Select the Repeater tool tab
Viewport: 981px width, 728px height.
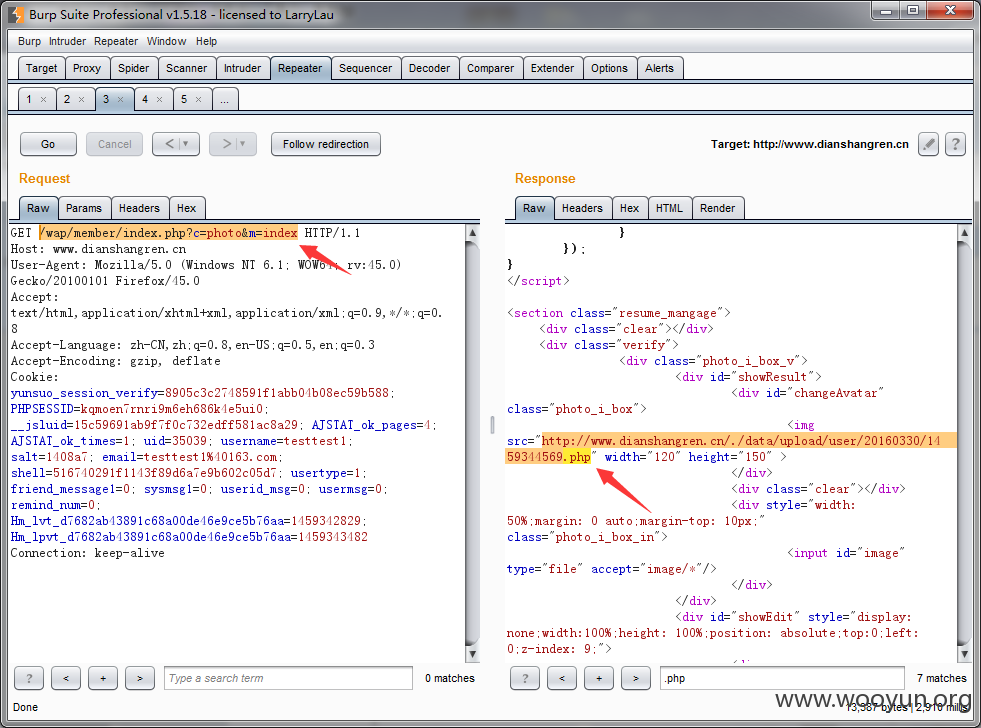(x=300, y=68)
